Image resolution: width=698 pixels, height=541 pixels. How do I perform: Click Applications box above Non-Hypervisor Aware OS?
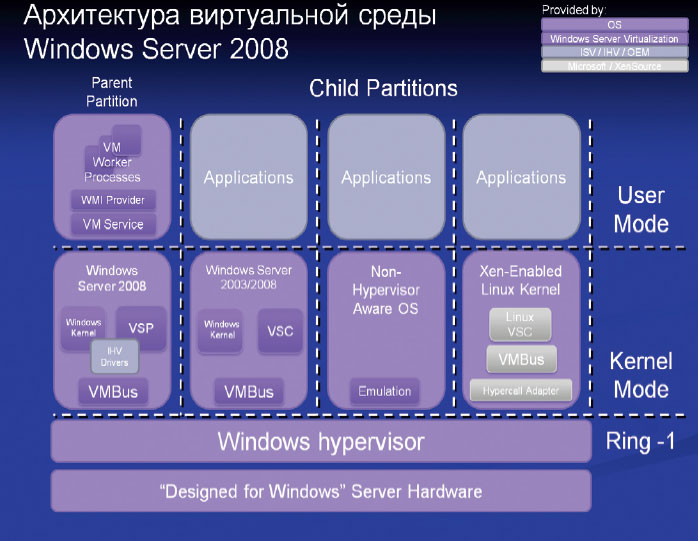pyautogui.click(x=385, y=178)
